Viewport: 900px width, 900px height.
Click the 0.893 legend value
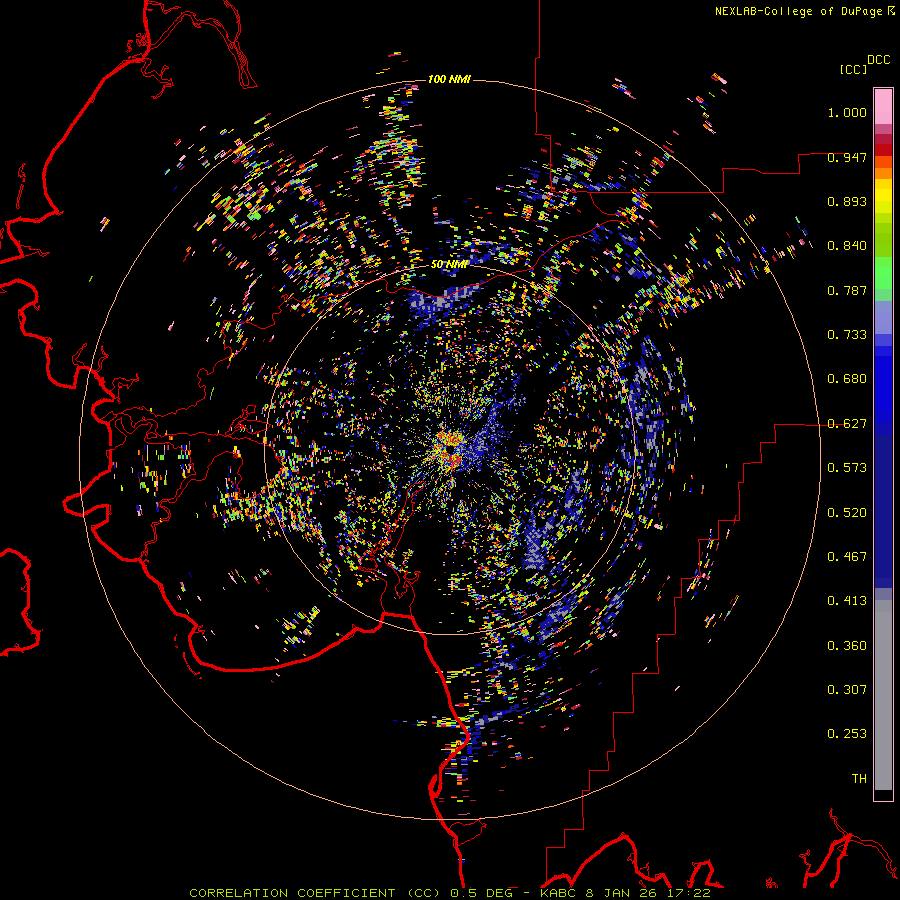pos(847,201)
